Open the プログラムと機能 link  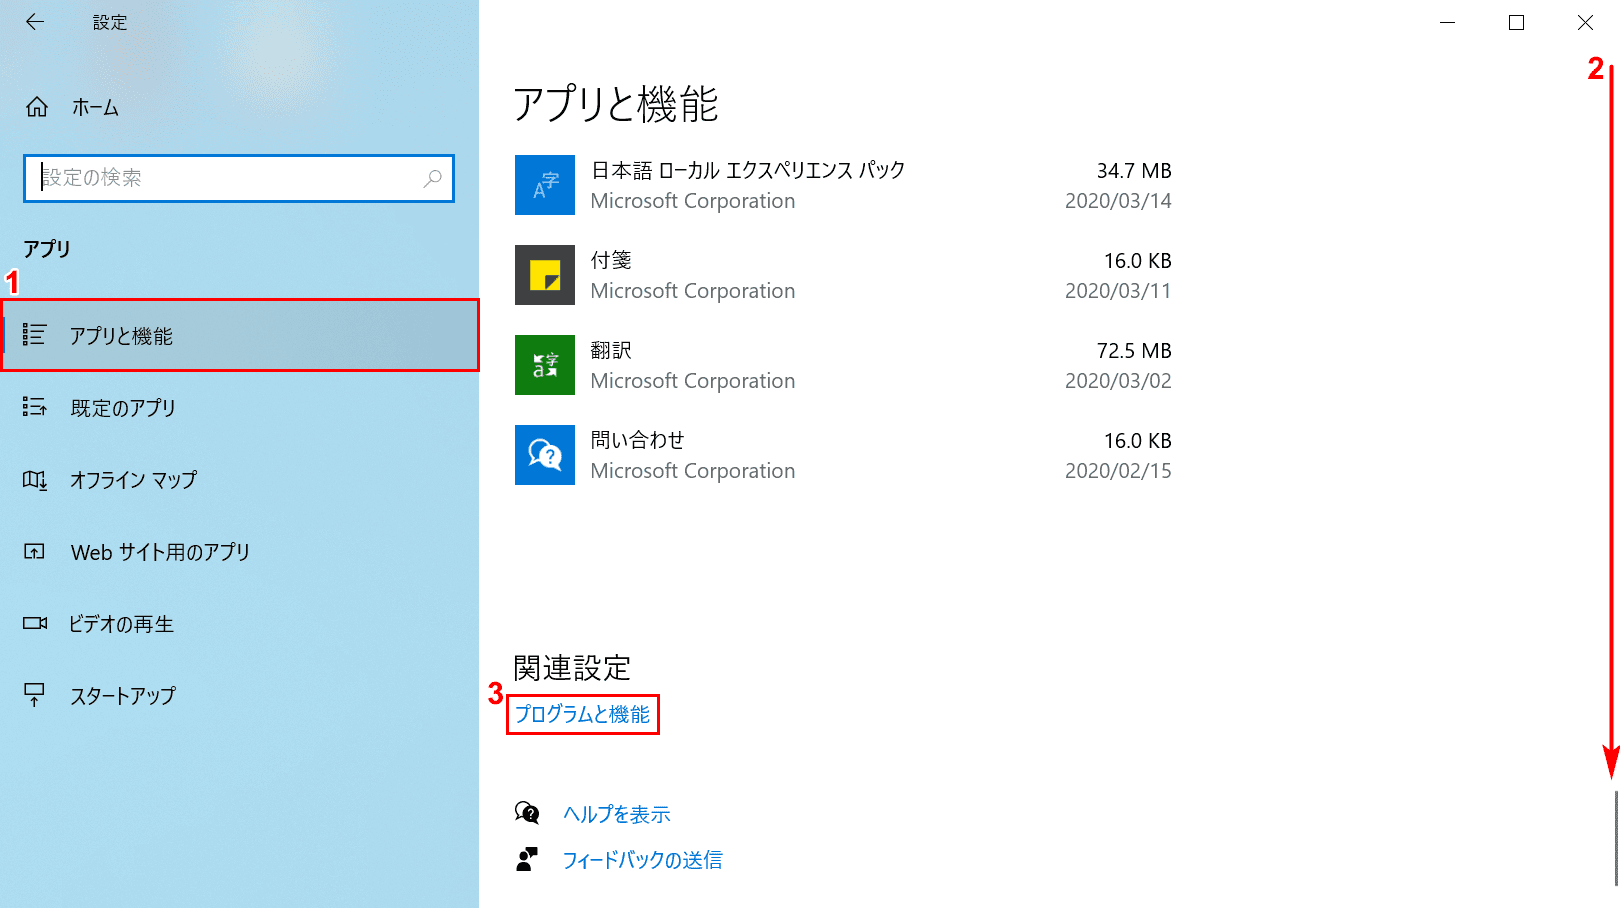[582, 714]
